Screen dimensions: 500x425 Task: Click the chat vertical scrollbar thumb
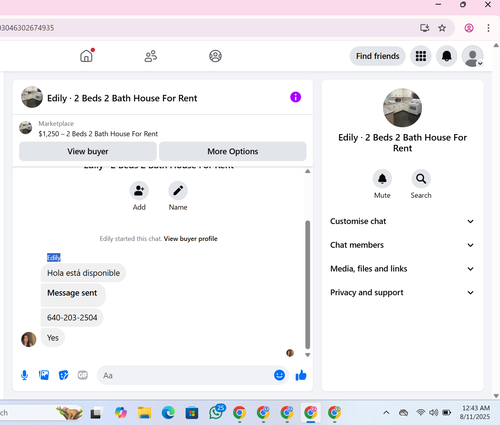(308, 284)
